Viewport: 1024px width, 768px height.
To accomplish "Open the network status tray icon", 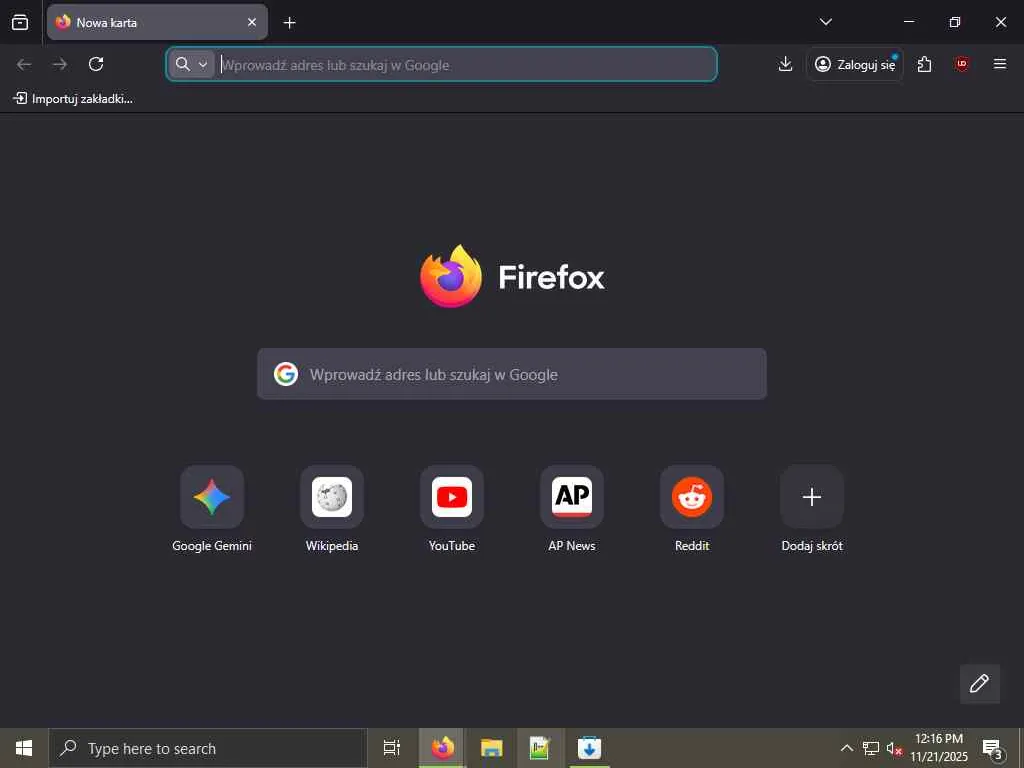I will pyautogui.click(x=871, y=748).
